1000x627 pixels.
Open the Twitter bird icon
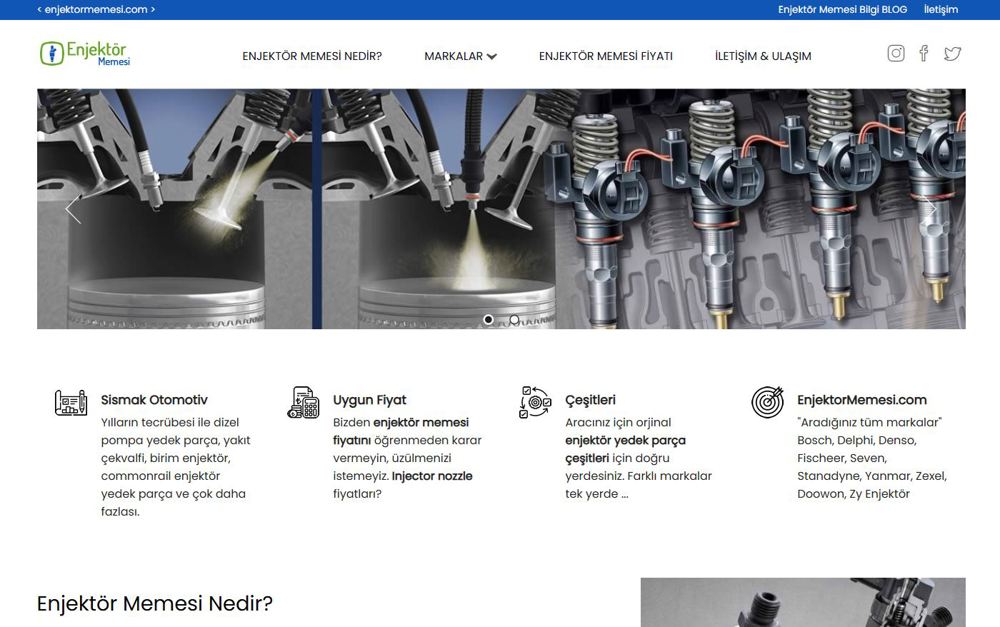(x=952, y=54)
